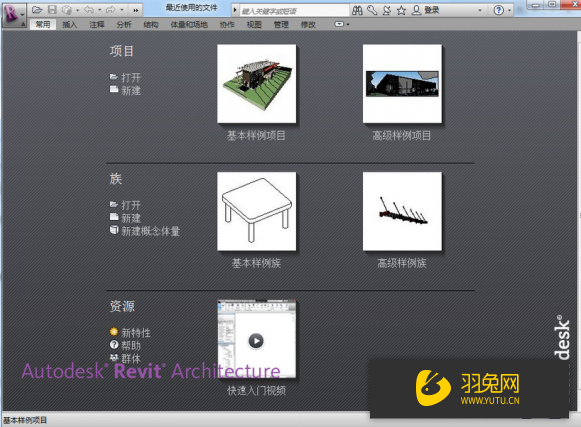The image size is (581, 427).
Task: Expand the 3D view icon dropdown arrow
Action: tap(77, 10)
